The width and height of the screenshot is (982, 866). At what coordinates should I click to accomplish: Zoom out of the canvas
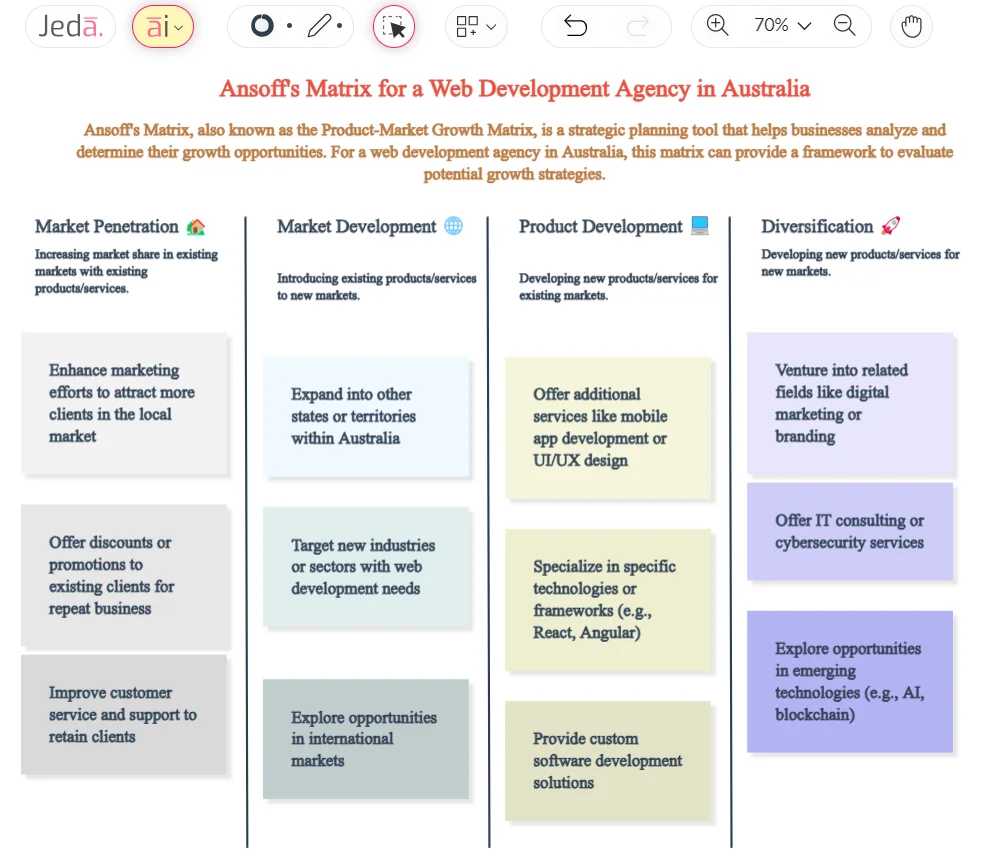pyautogui.click(x=845, y=26)
